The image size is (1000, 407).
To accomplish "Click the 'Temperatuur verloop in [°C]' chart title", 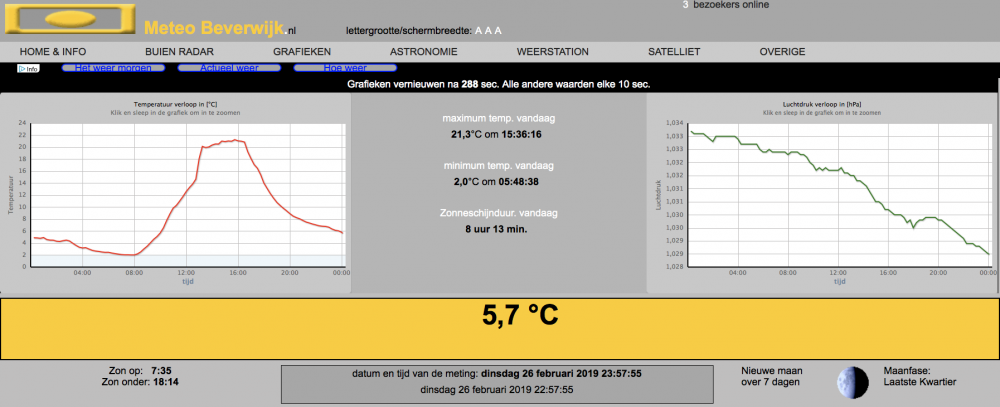I will 175,103.
